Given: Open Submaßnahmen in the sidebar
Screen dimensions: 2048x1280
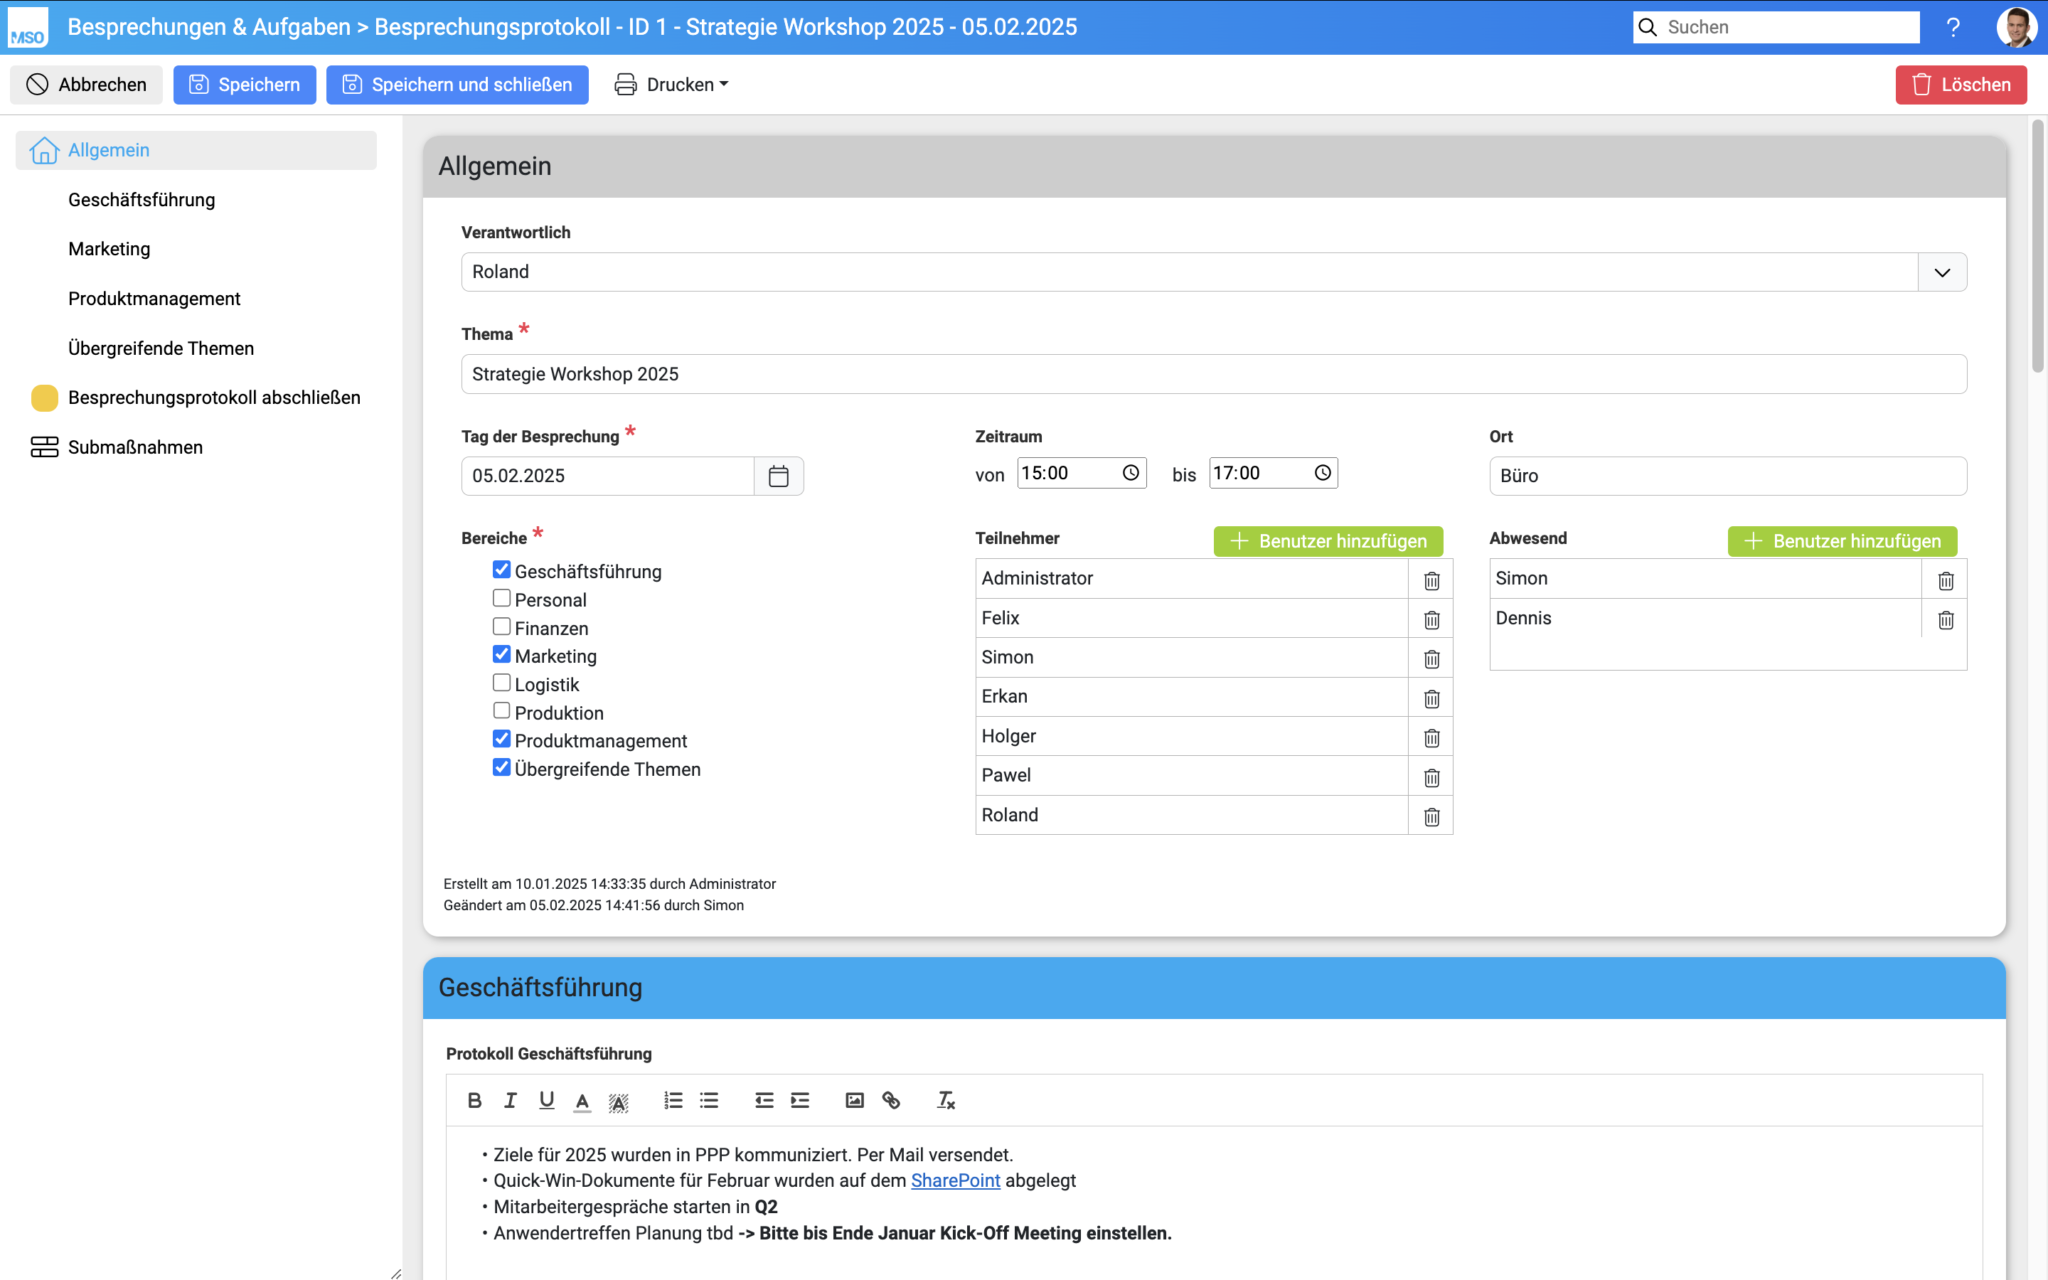Looking at the screenshot, I should pyautogui.click(x=135, y=447).
